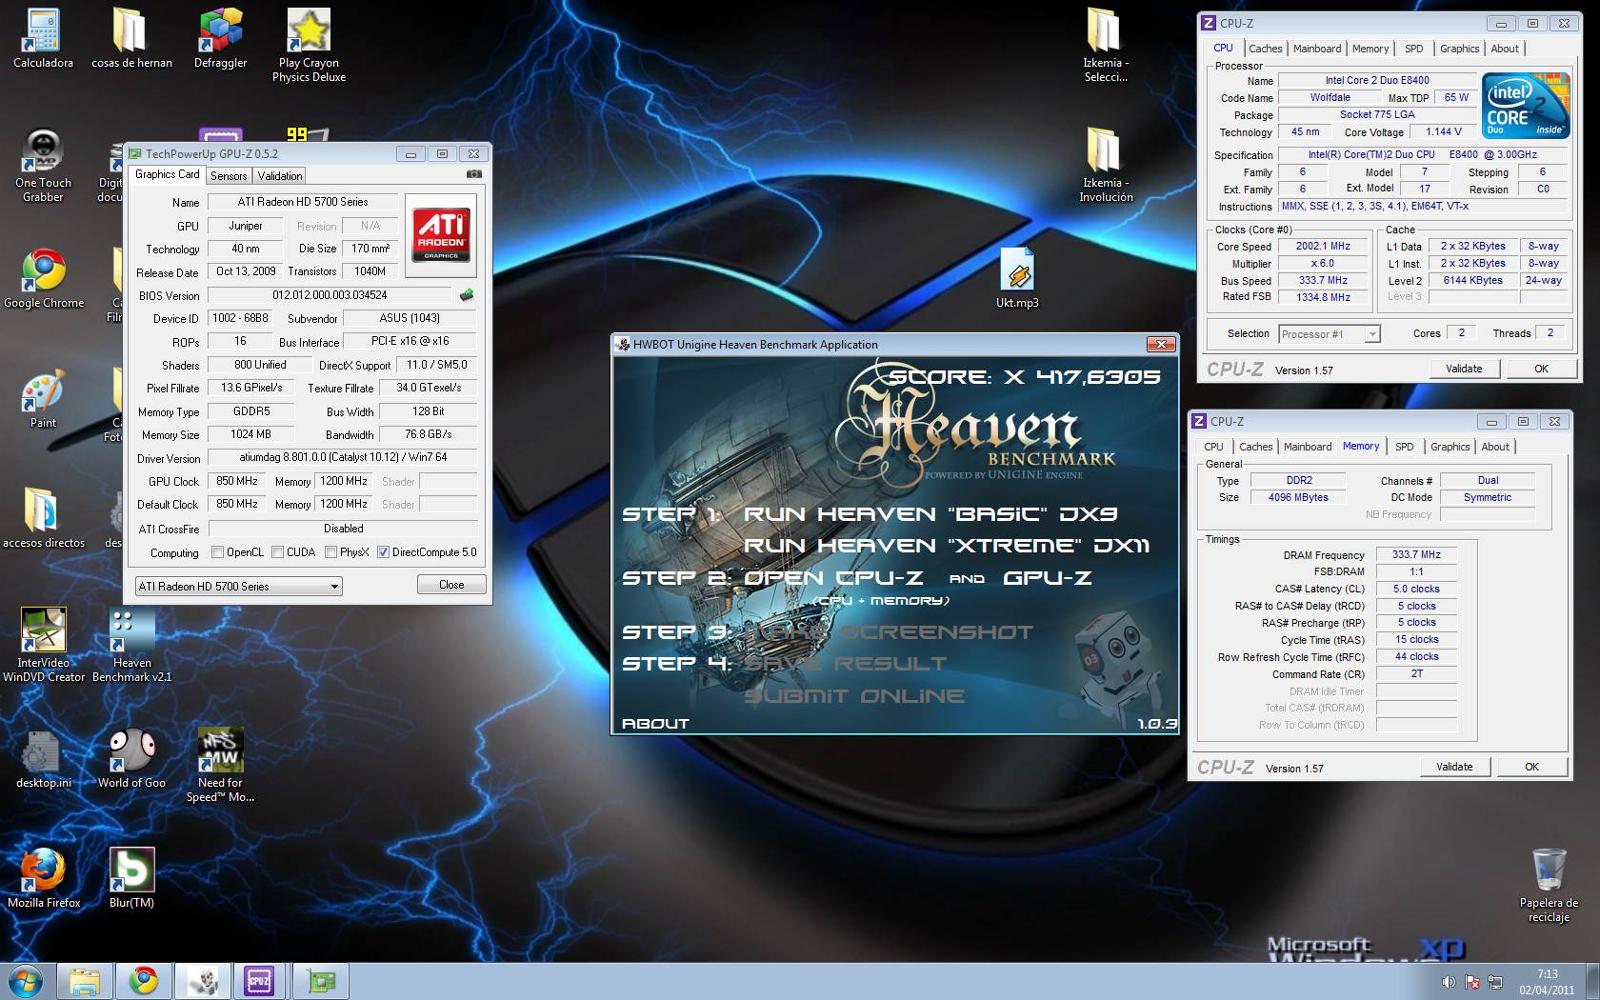Screen dimensions: 1600x1000
Task: Open the Papelera de reciclaje
Action: (1548, 886)
